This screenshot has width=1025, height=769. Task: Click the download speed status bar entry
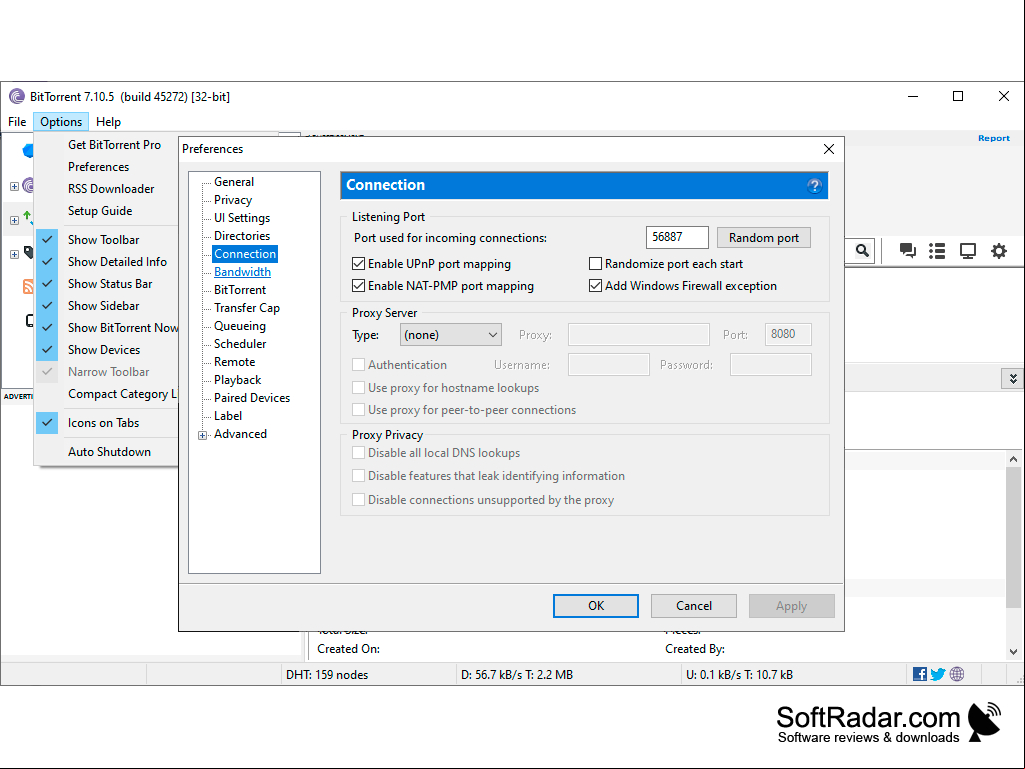click(x=516, y=675)
